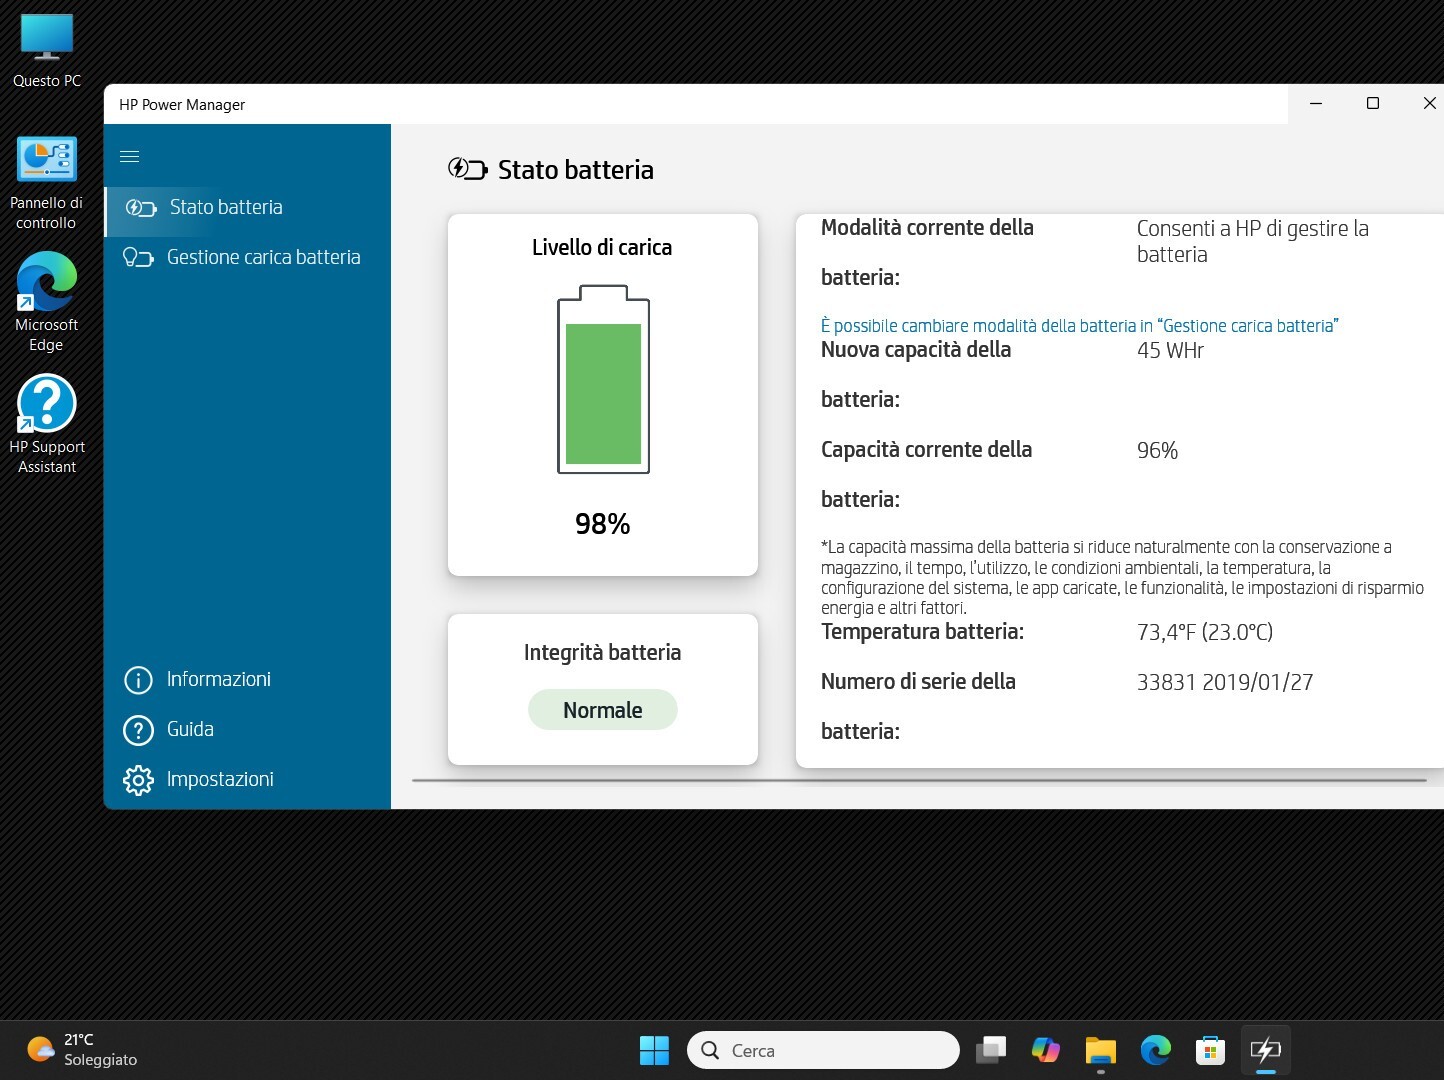Image resolution: width=1444 pixels, height=1080 pixels.
Task: Select the 45 WHr capacity value
Action: click(1170, 351)
